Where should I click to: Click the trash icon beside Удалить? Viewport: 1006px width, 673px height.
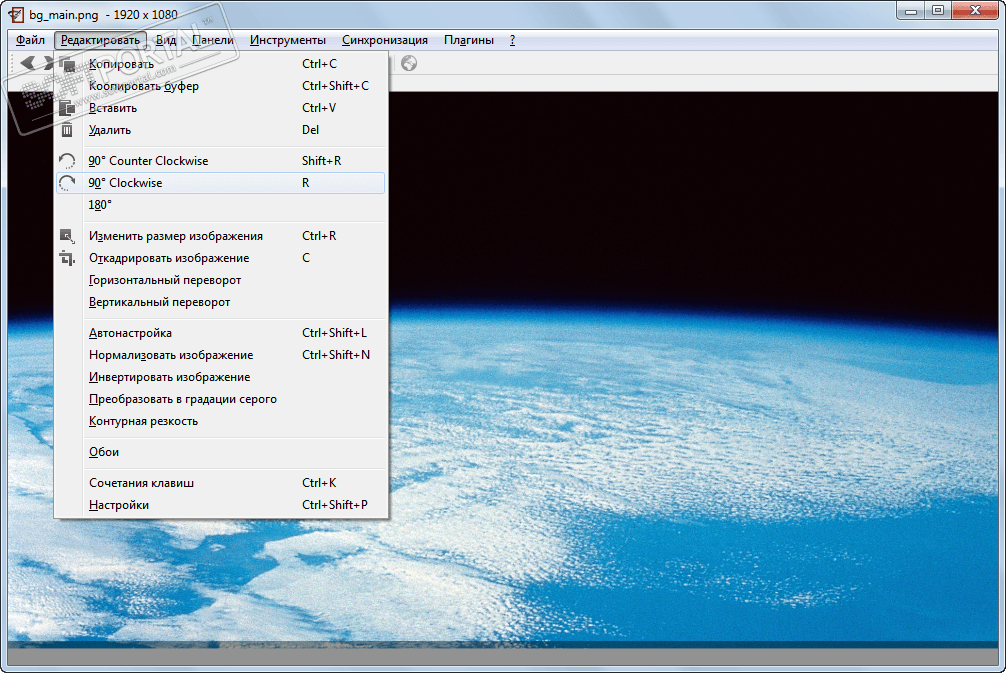(x=67, y=130)
